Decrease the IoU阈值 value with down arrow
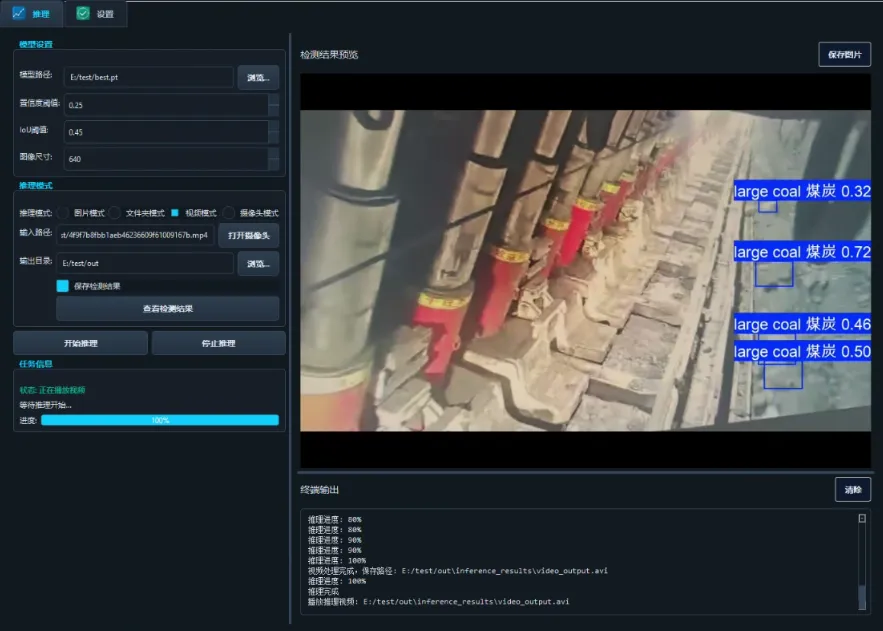883x631 pixels. click(x=274, y=137)
